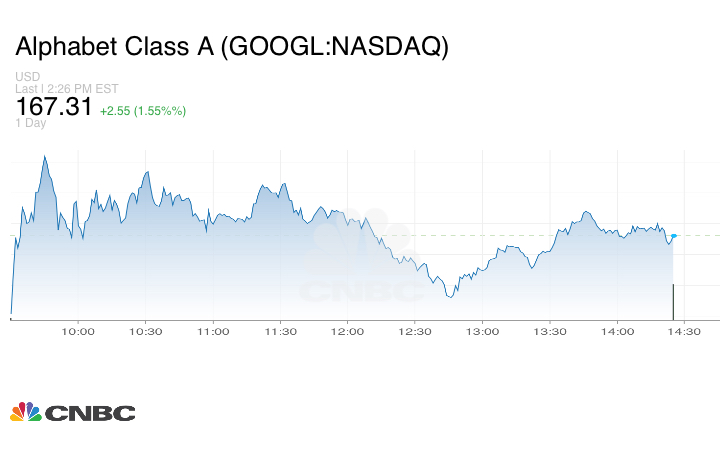Click the 12:30 time axis label

[x=415, y=332]
